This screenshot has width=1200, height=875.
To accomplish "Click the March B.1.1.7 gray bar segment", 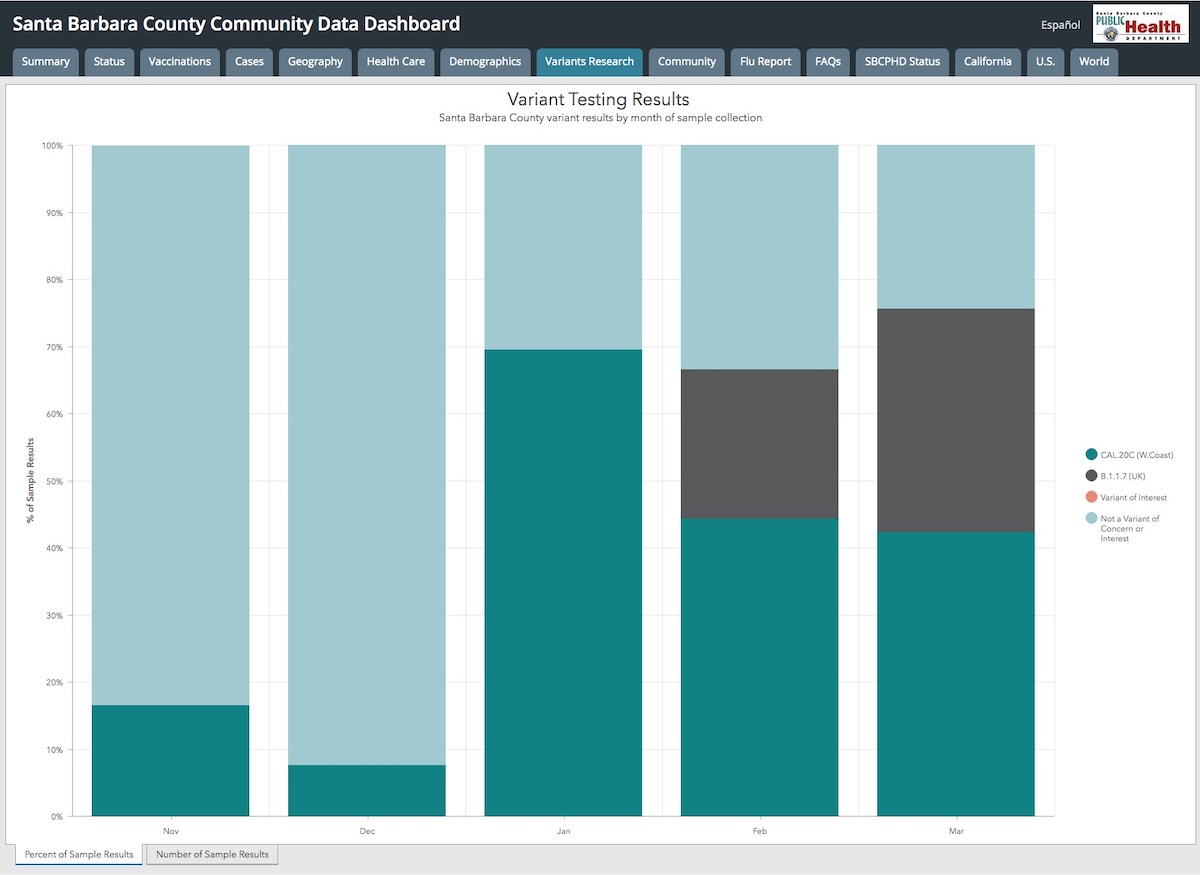I will pos(955,420).
